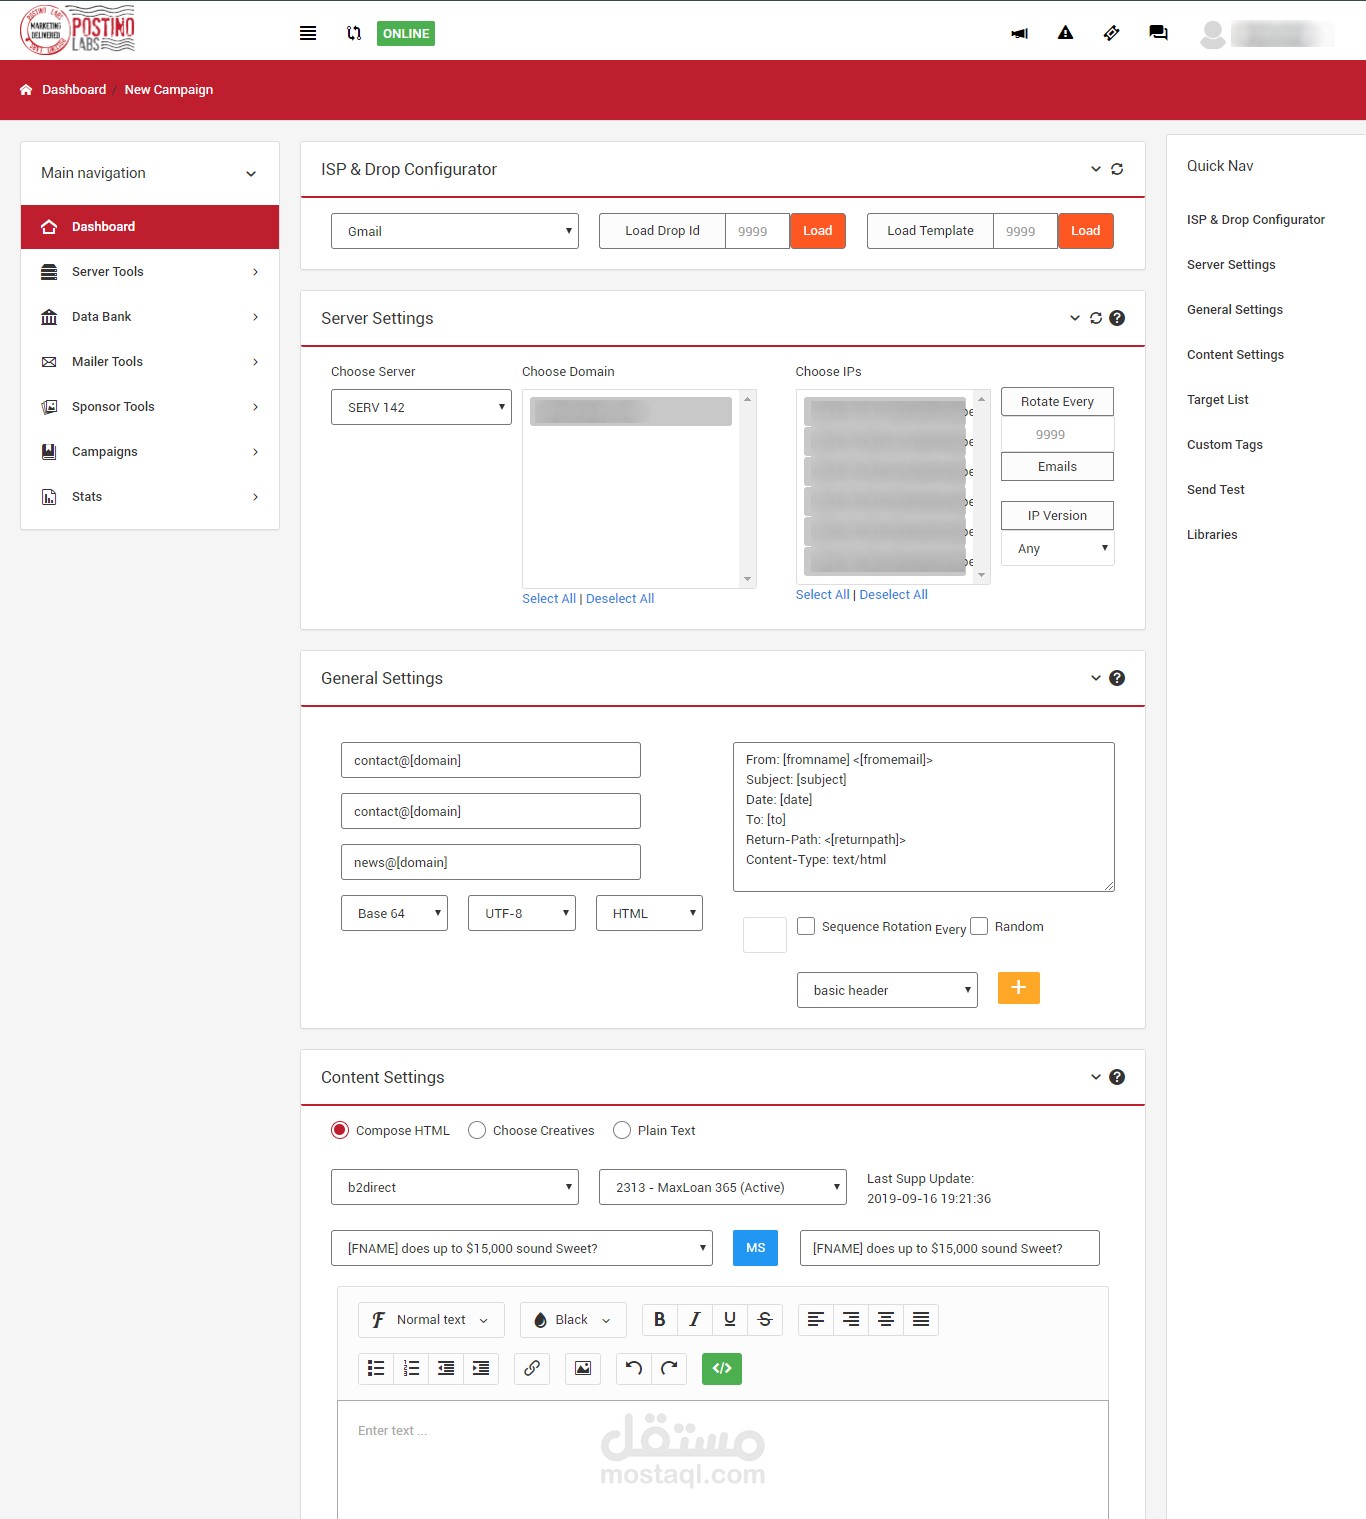Open the Gmail ISP dropdown

[455, 231]
